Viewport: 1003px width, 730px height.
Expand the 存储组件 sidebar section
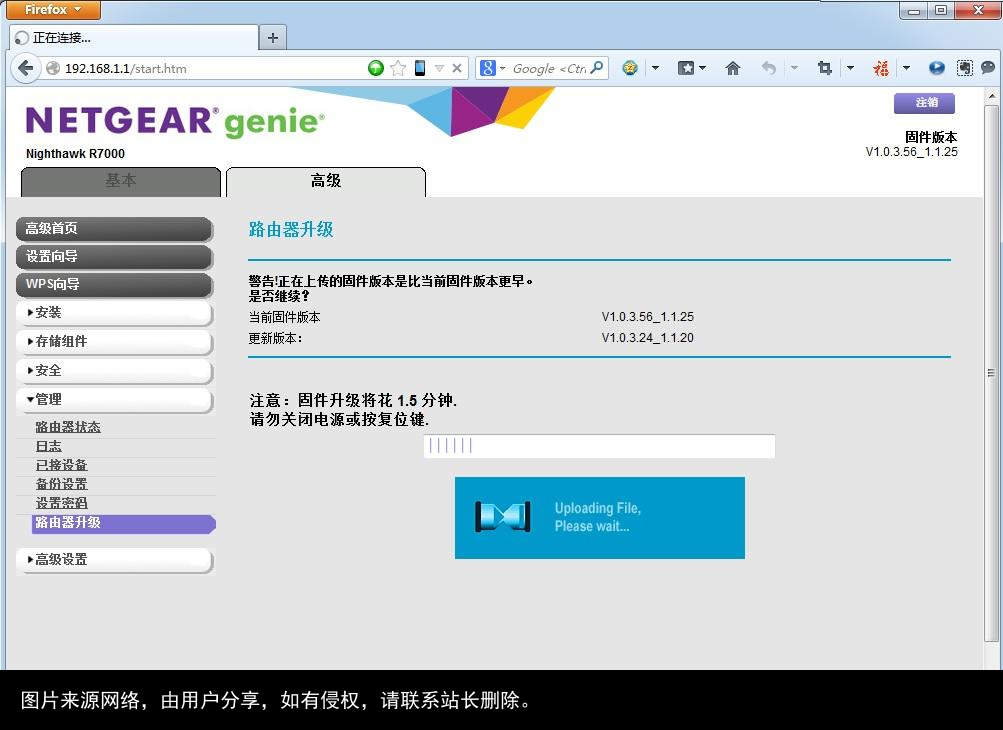click(62, 341)
